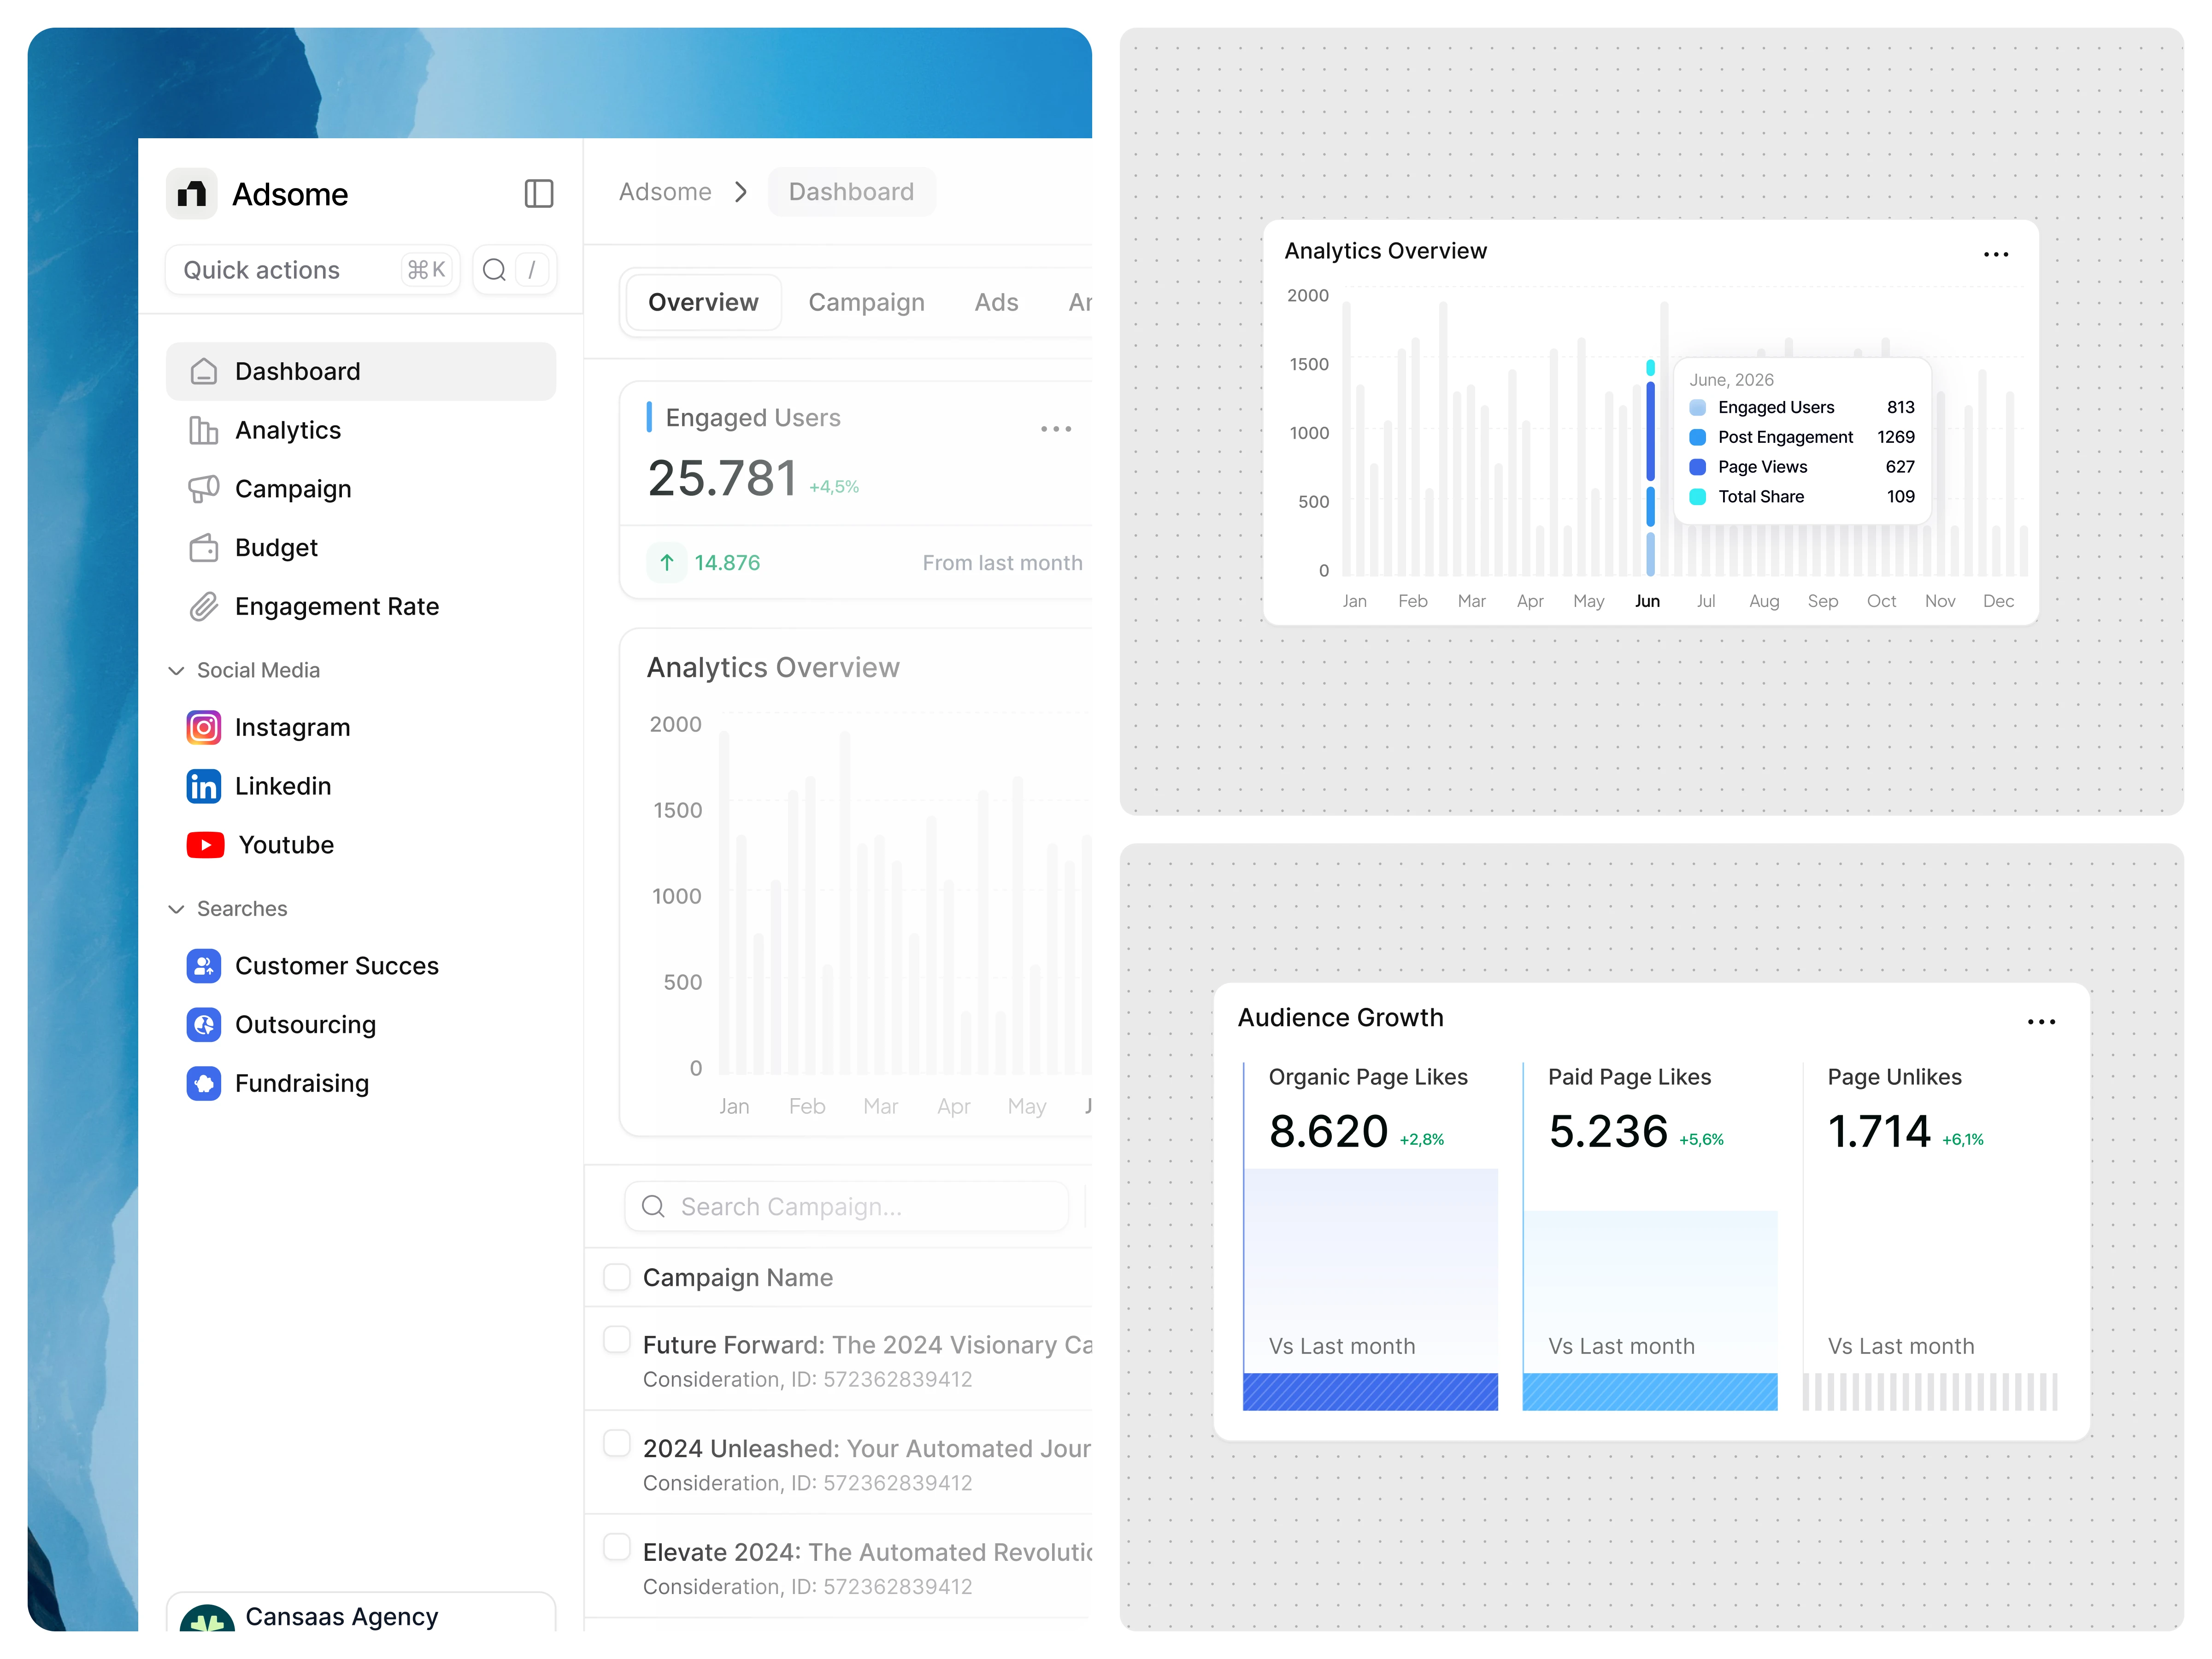Select the 2024 Unleashed campaign checkbox
Image resolution: width=2212 pixels, height=1659 pixels.
click(x=617, y=1443)
